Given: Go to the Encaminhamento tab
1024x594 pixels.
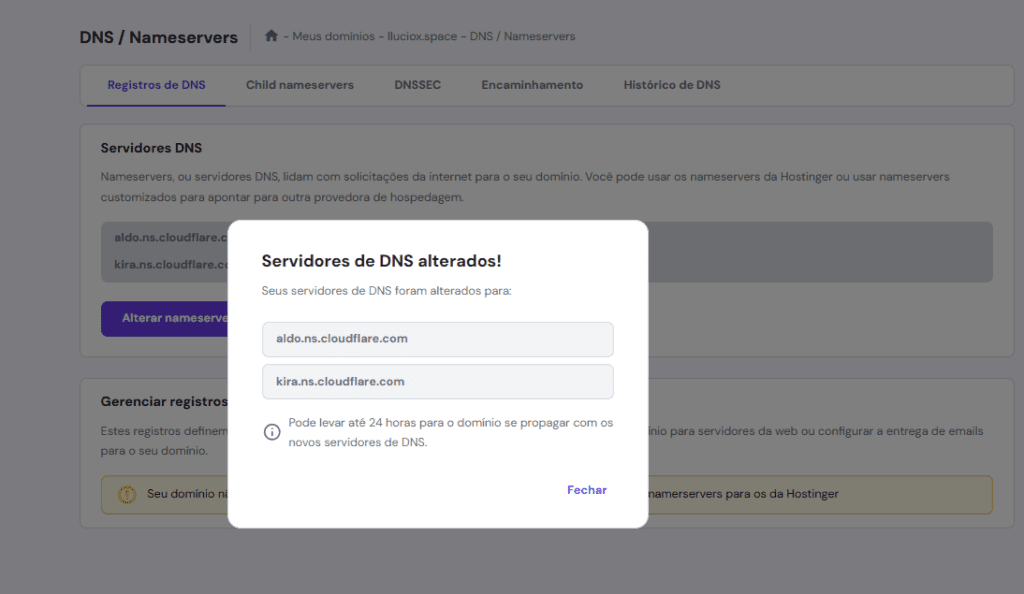Looking at the screenshot, I should [532, 85].
